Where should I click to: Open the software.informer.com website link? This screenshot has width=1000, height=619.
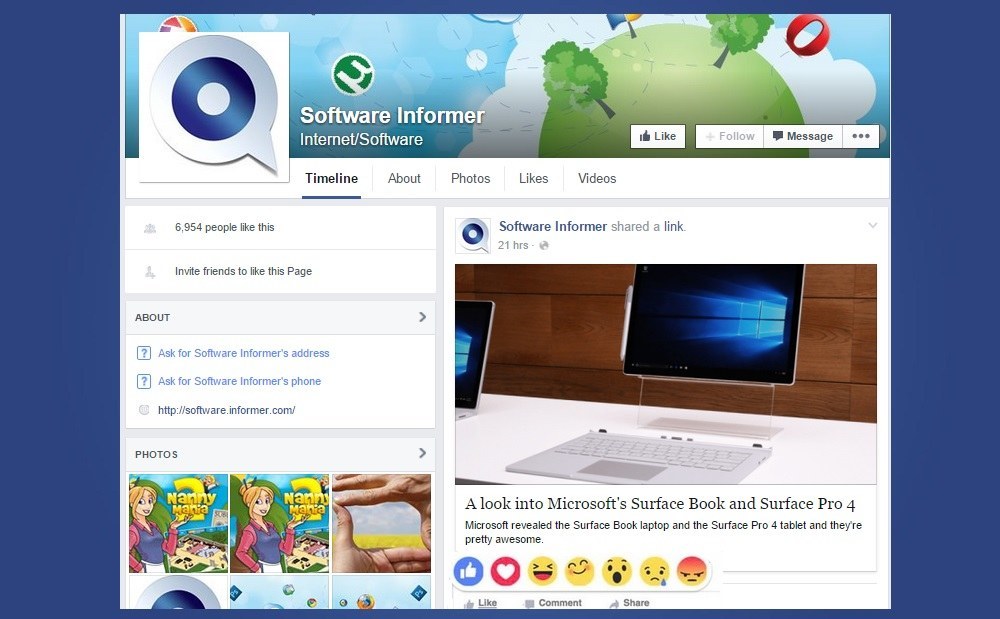[226, 410]
